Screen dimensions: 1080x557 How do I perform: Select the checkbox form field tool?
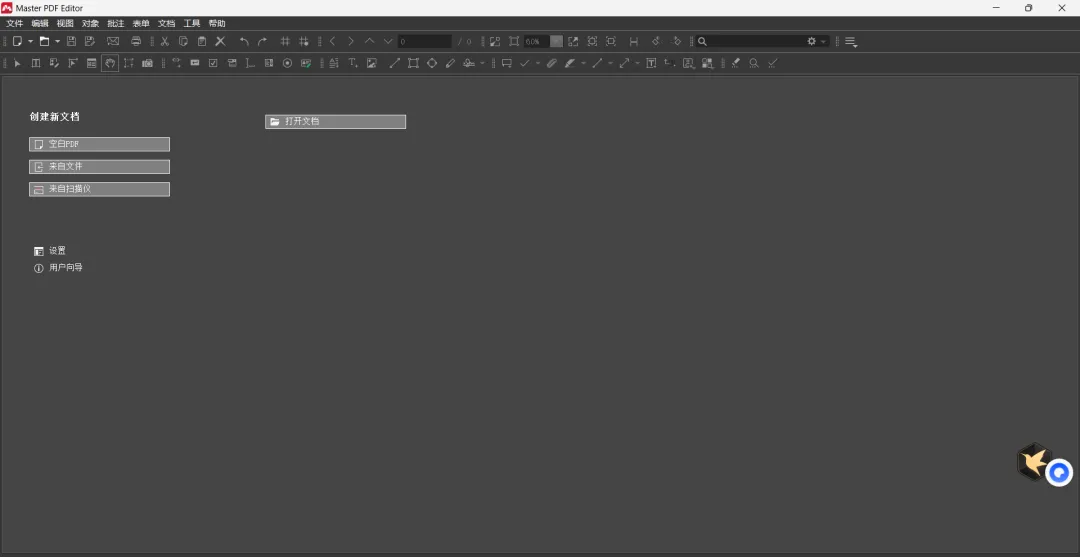click(x=213, y=63)
